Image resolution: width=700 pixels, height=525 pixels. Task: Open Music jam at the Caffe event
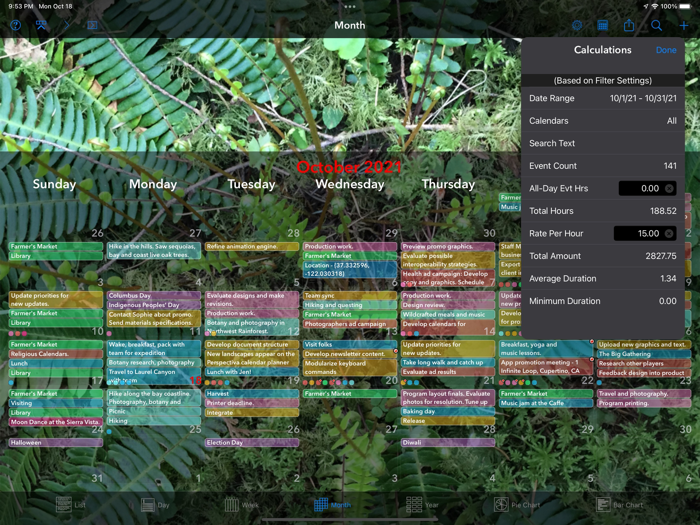(546, 403)
